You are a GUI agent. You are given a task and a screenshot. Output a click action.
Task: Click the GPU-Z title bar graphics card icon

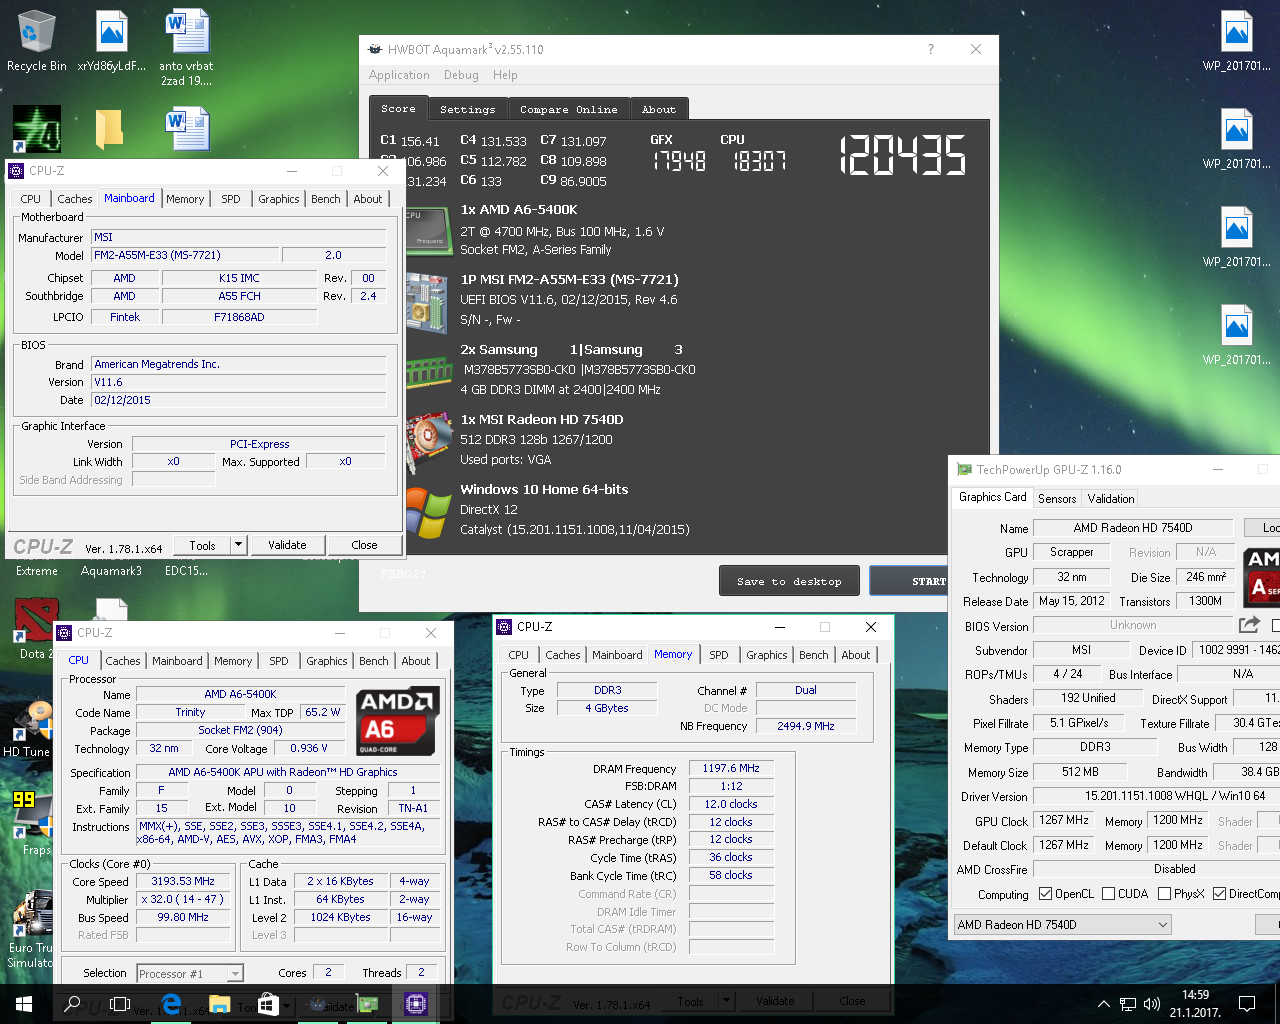[x=964, y=469]
